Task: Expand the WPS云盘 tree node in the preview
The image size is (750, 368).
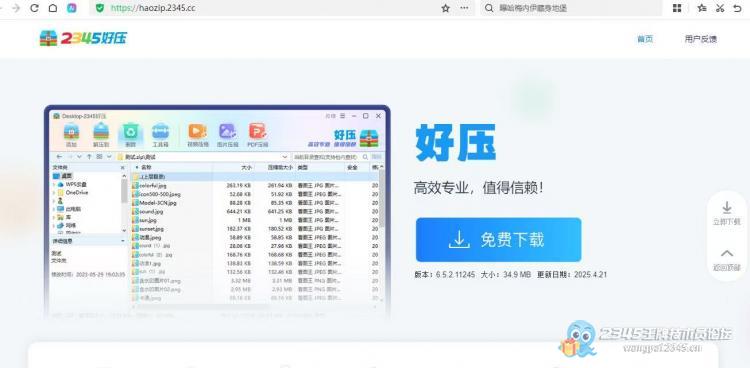Action: (54, 184)
